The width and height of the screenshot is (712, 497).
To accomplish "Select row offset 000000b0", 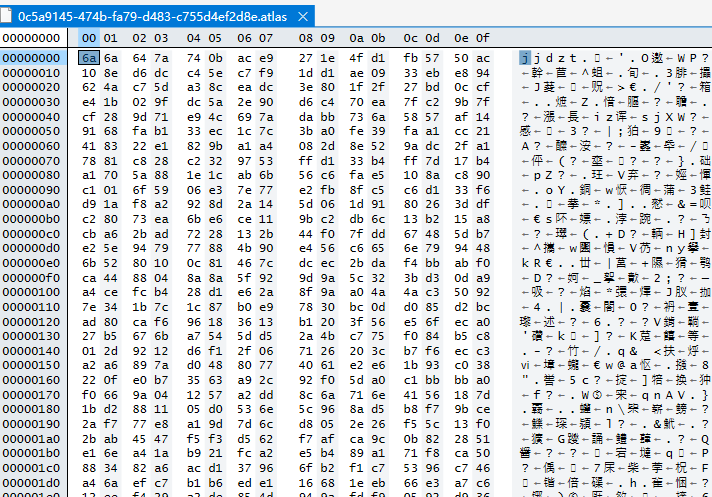I will point(31,219).
